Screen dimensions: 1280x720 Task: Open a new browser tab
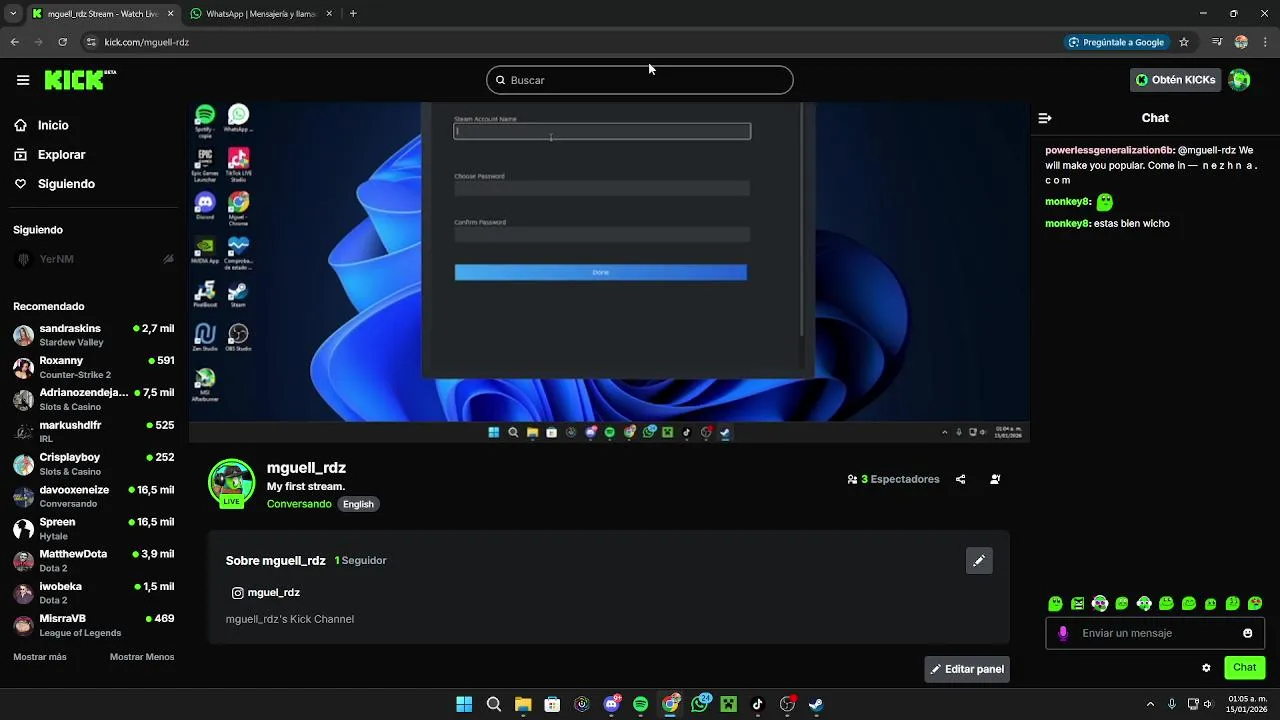click(x=353, y=14)
